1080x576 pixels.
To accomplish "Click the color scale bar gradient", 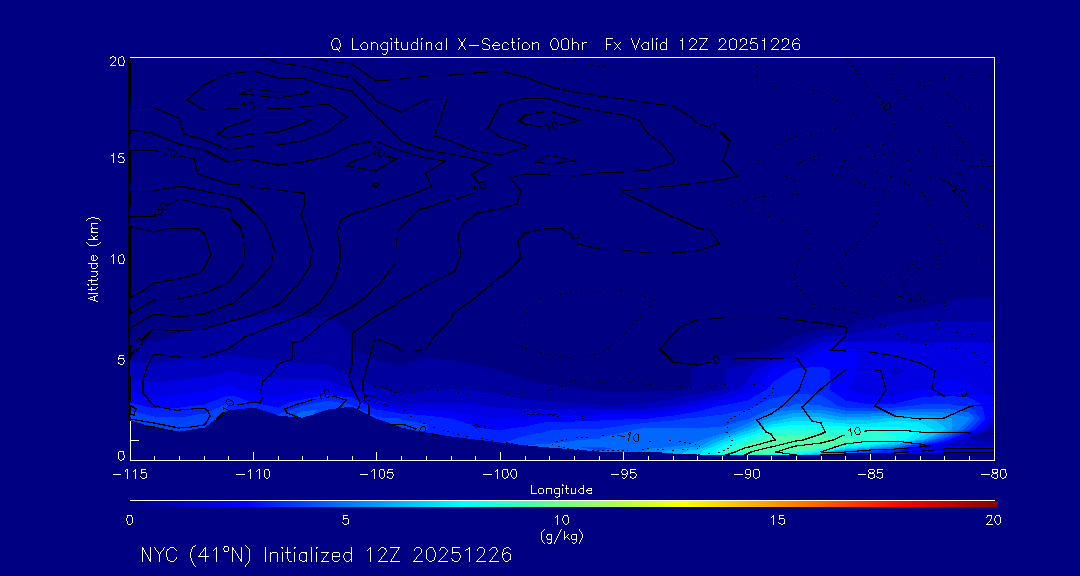I will coord(563,504).
